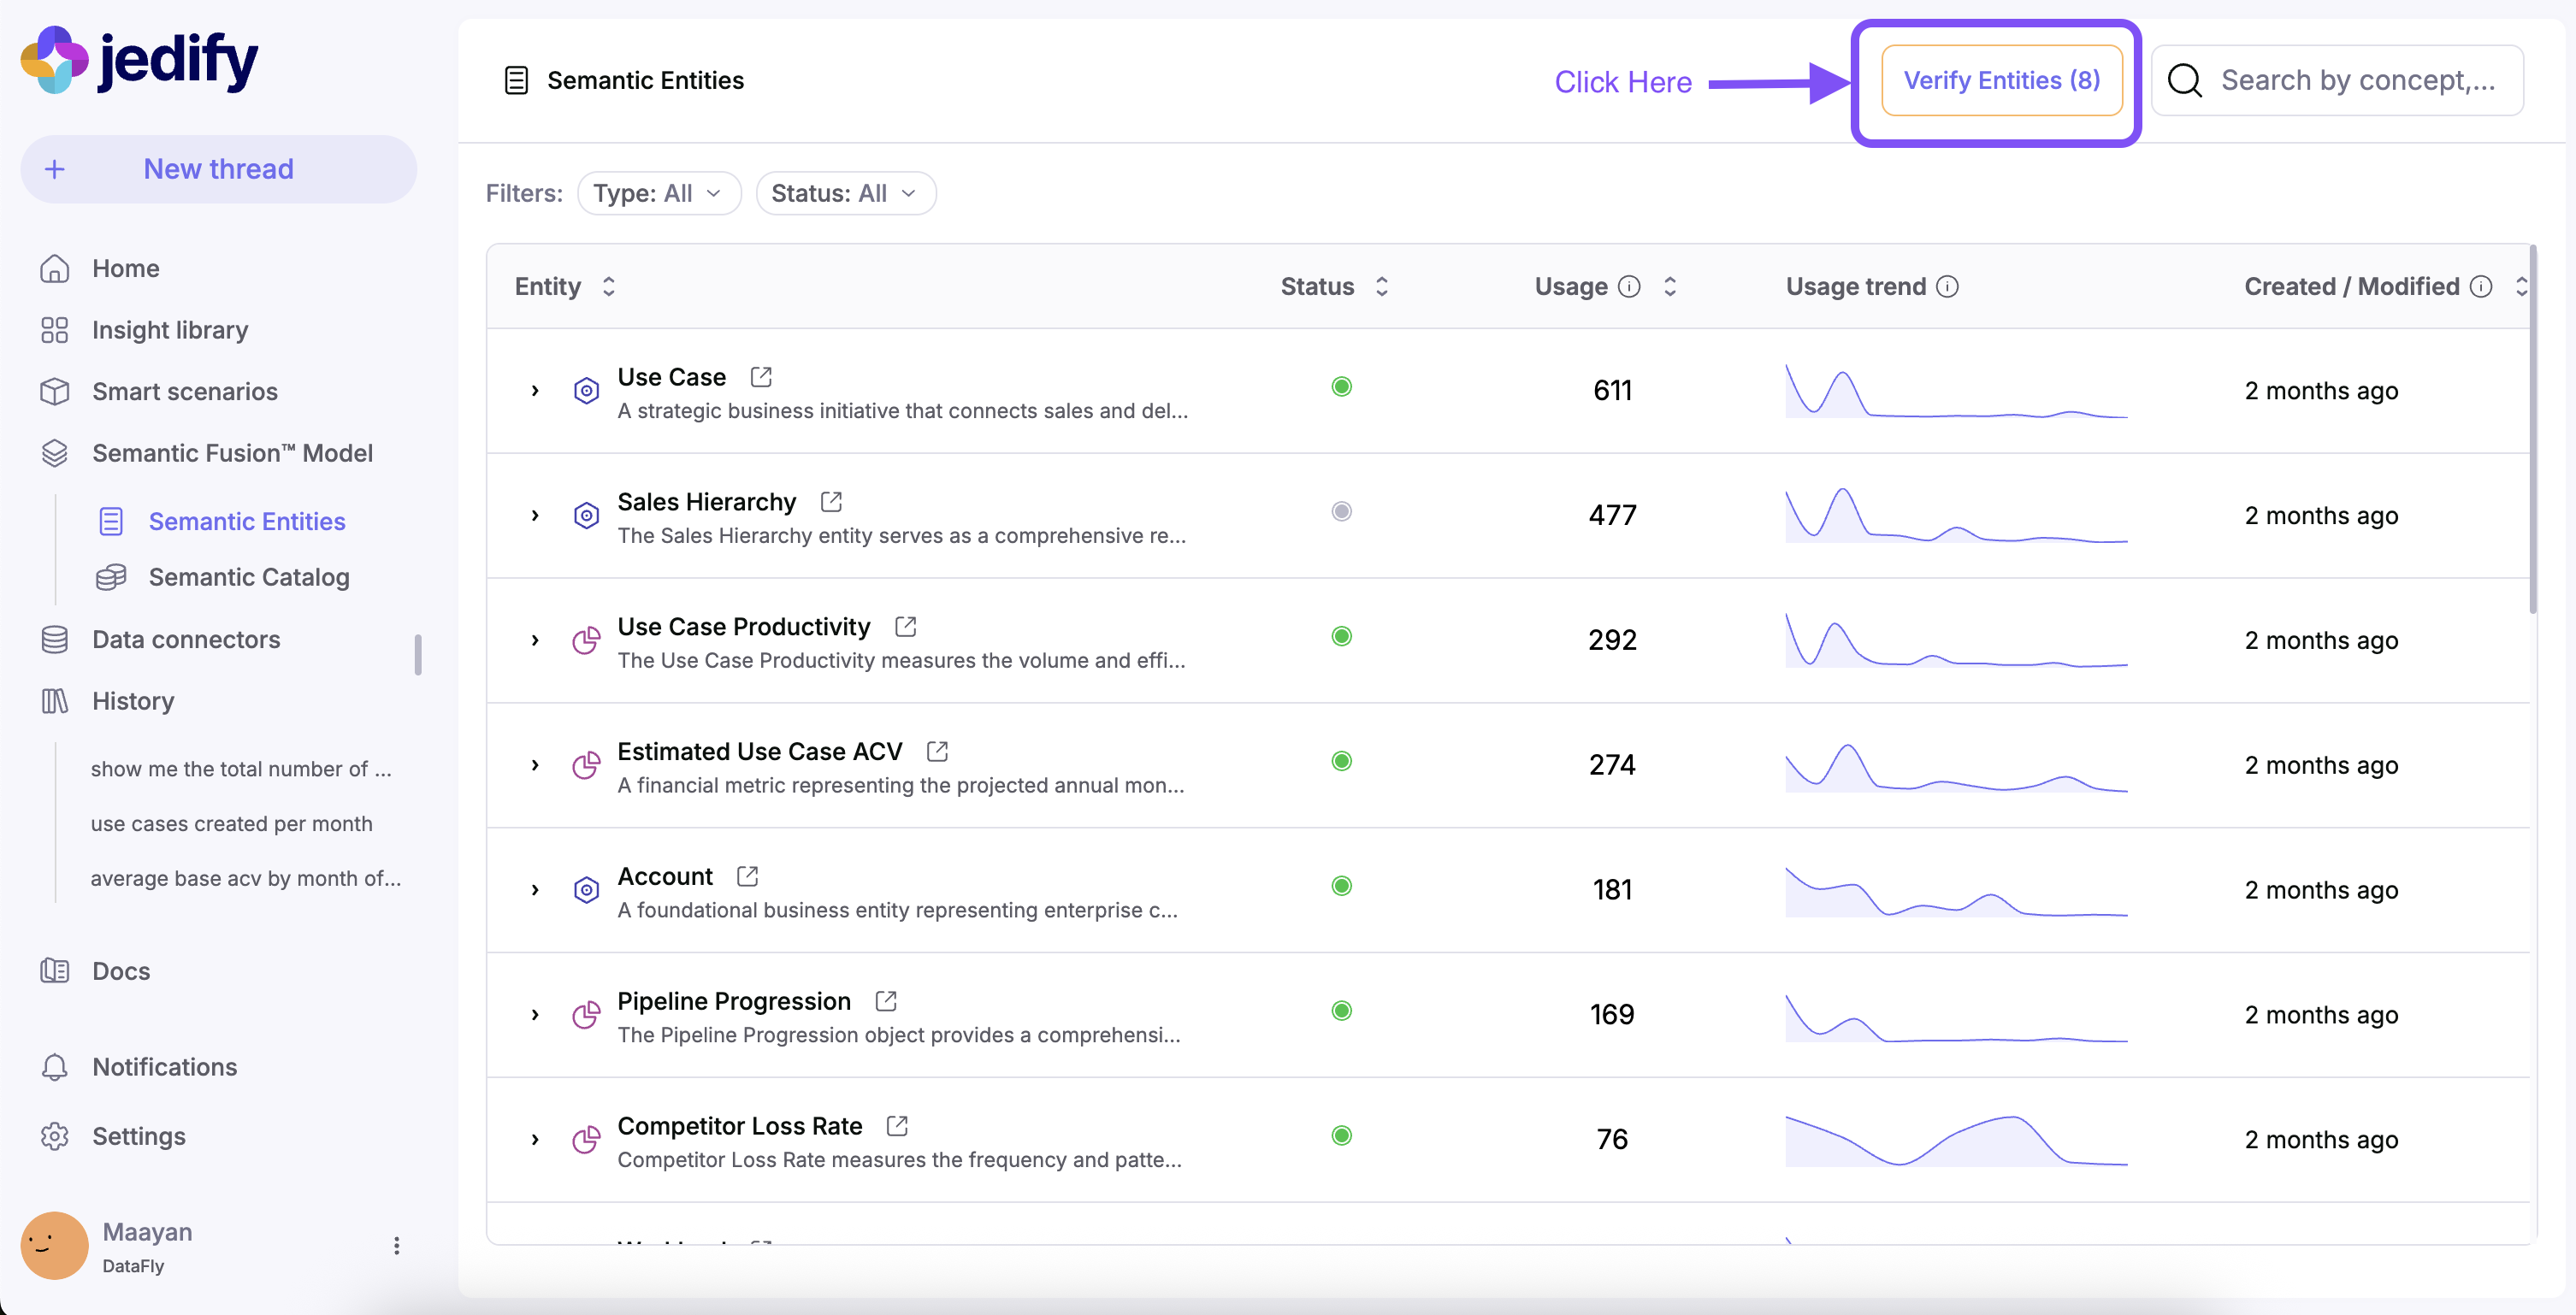Go to Semantic Catalog in sidebar

[248, 577]
